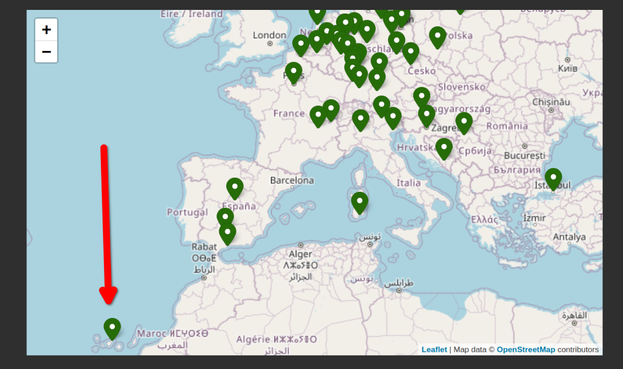Zoom in with the plus button

46,29
